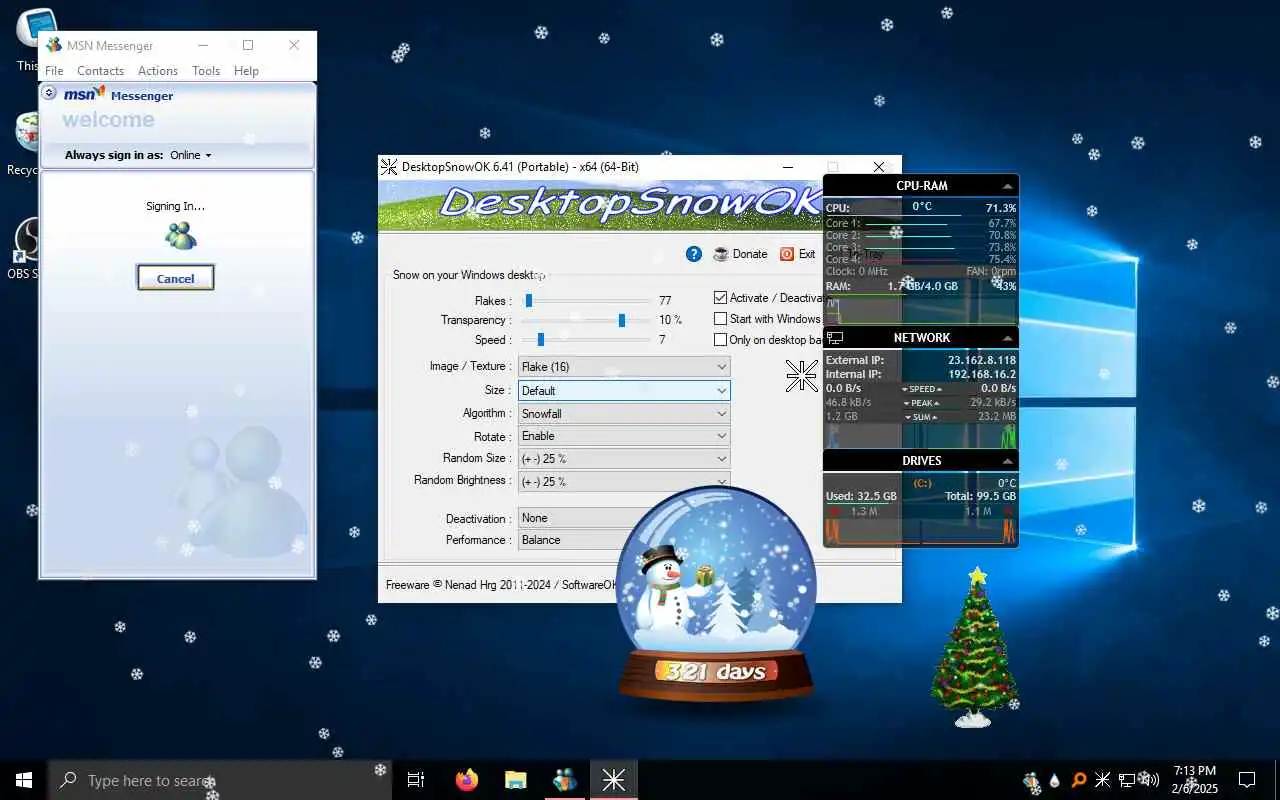Click the Used: 32.5 GB drive text
This screenshot has width=1280, height=800.
[861, 496]
